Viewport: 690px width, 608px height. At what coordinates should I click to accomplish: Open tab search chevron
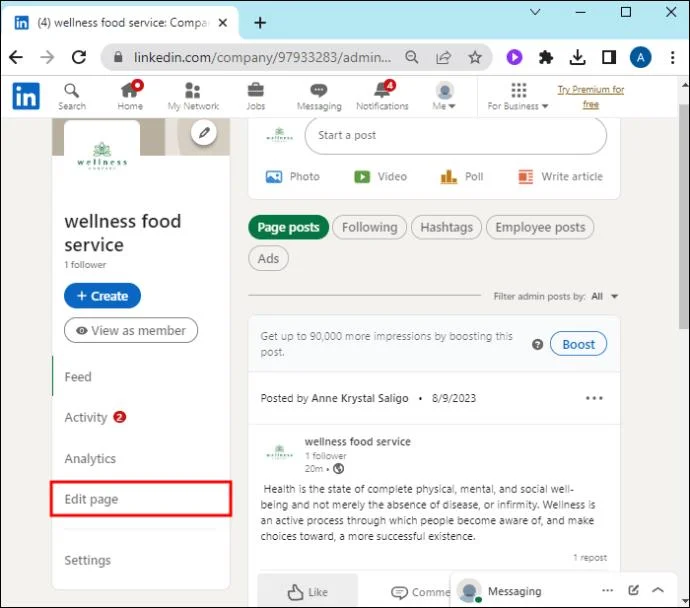535,12
